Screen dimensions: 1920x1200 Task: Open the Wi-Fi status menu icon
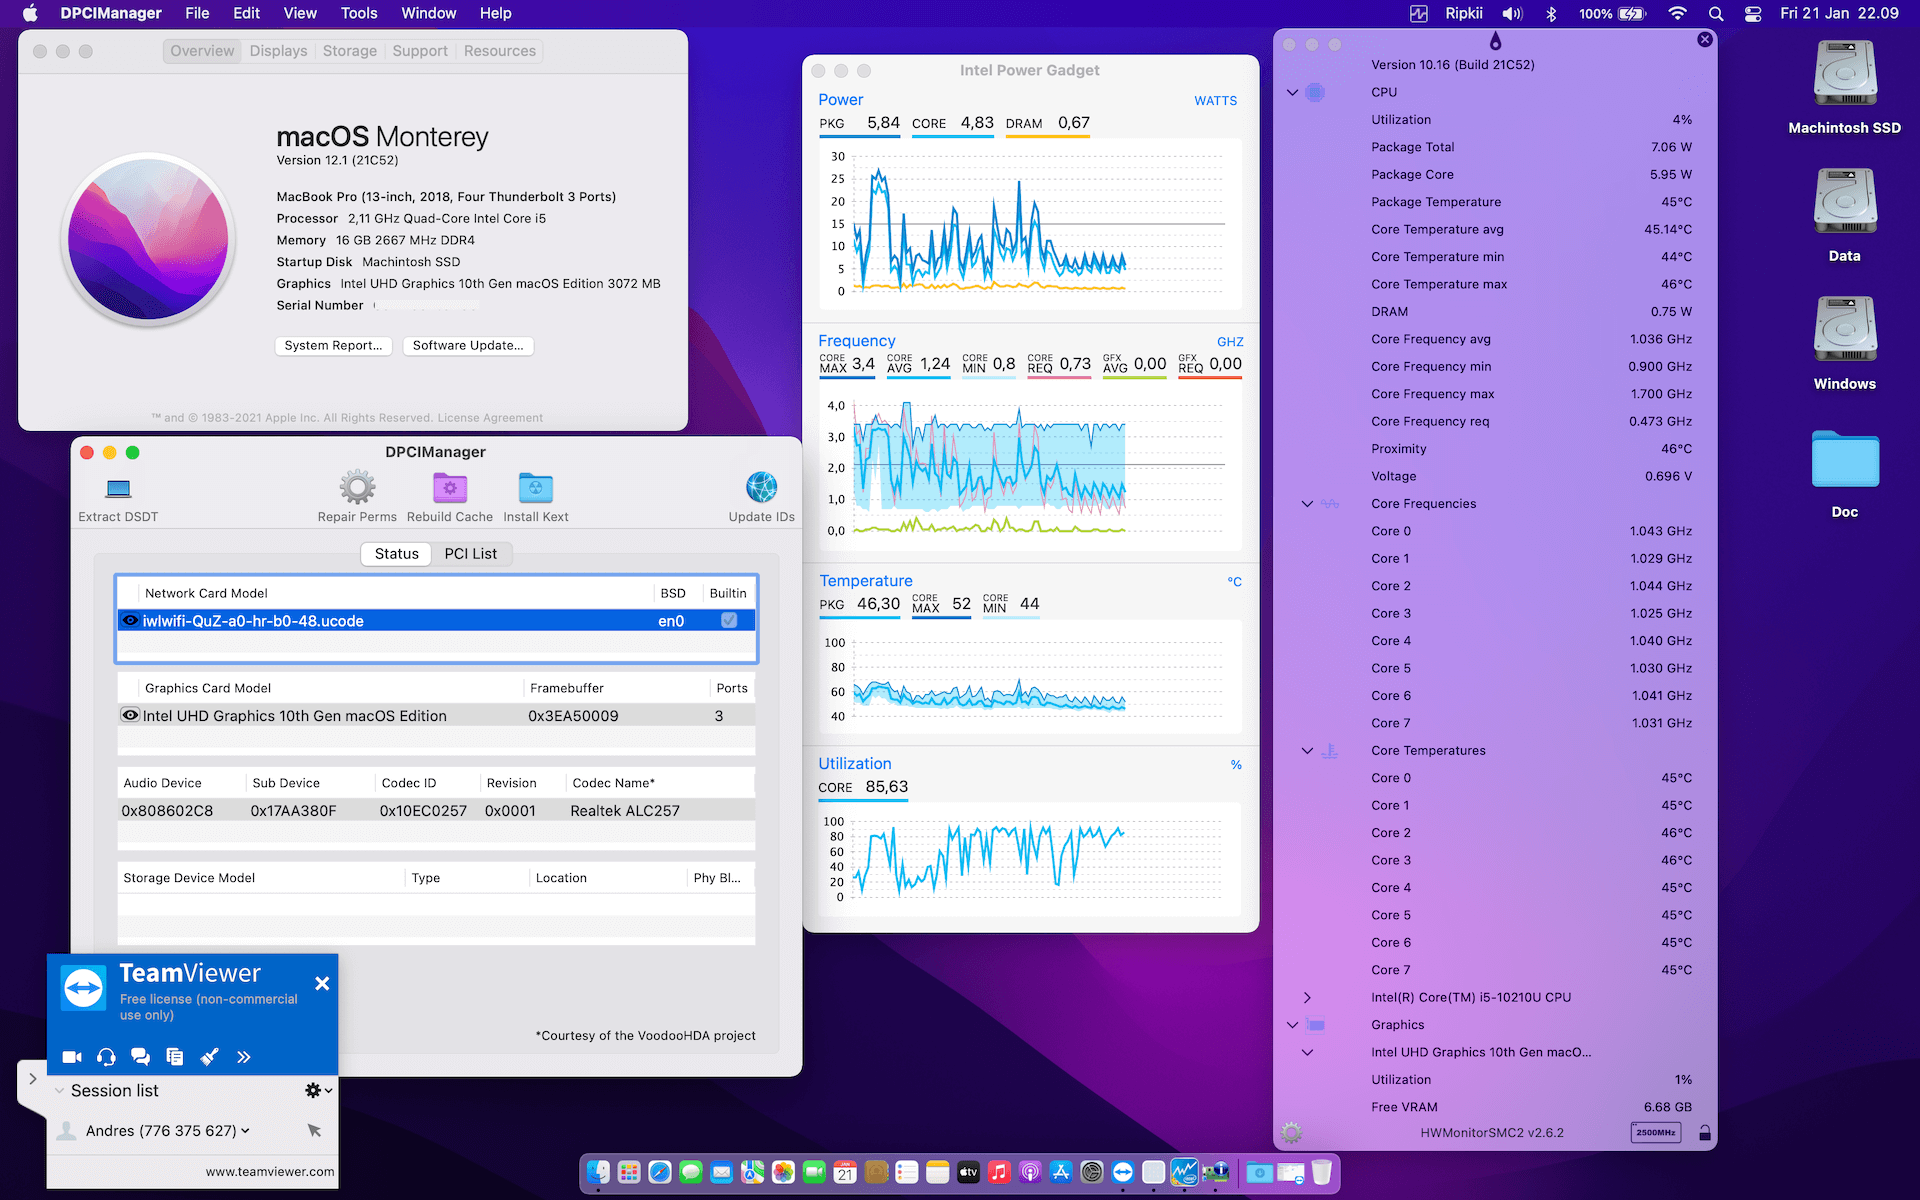pos(1677,14)
